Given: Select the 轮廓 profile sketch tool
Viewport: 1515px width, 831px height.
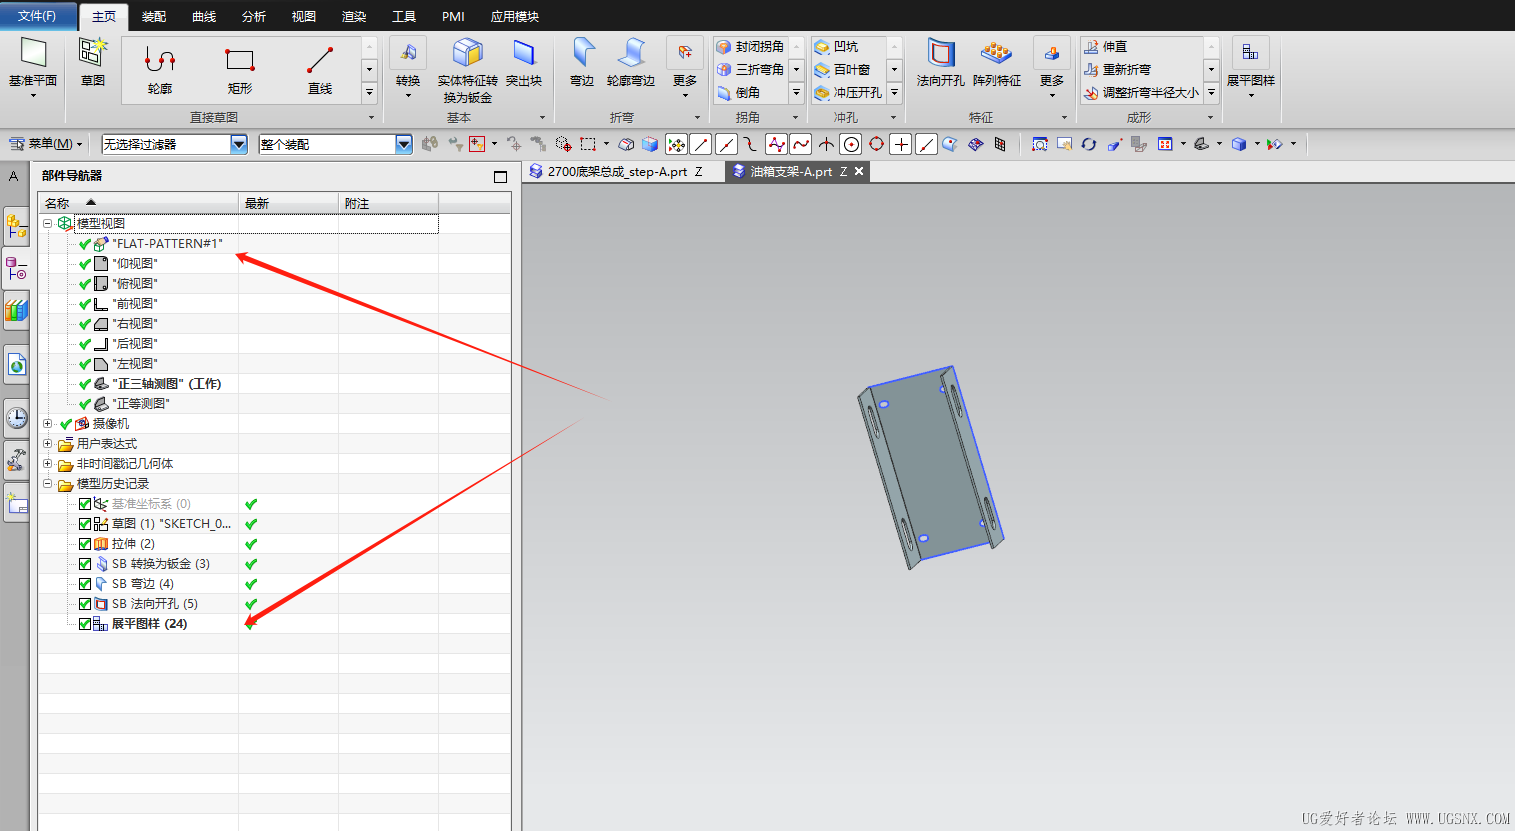Looking at the screenshot, I should tap(160, 70).
